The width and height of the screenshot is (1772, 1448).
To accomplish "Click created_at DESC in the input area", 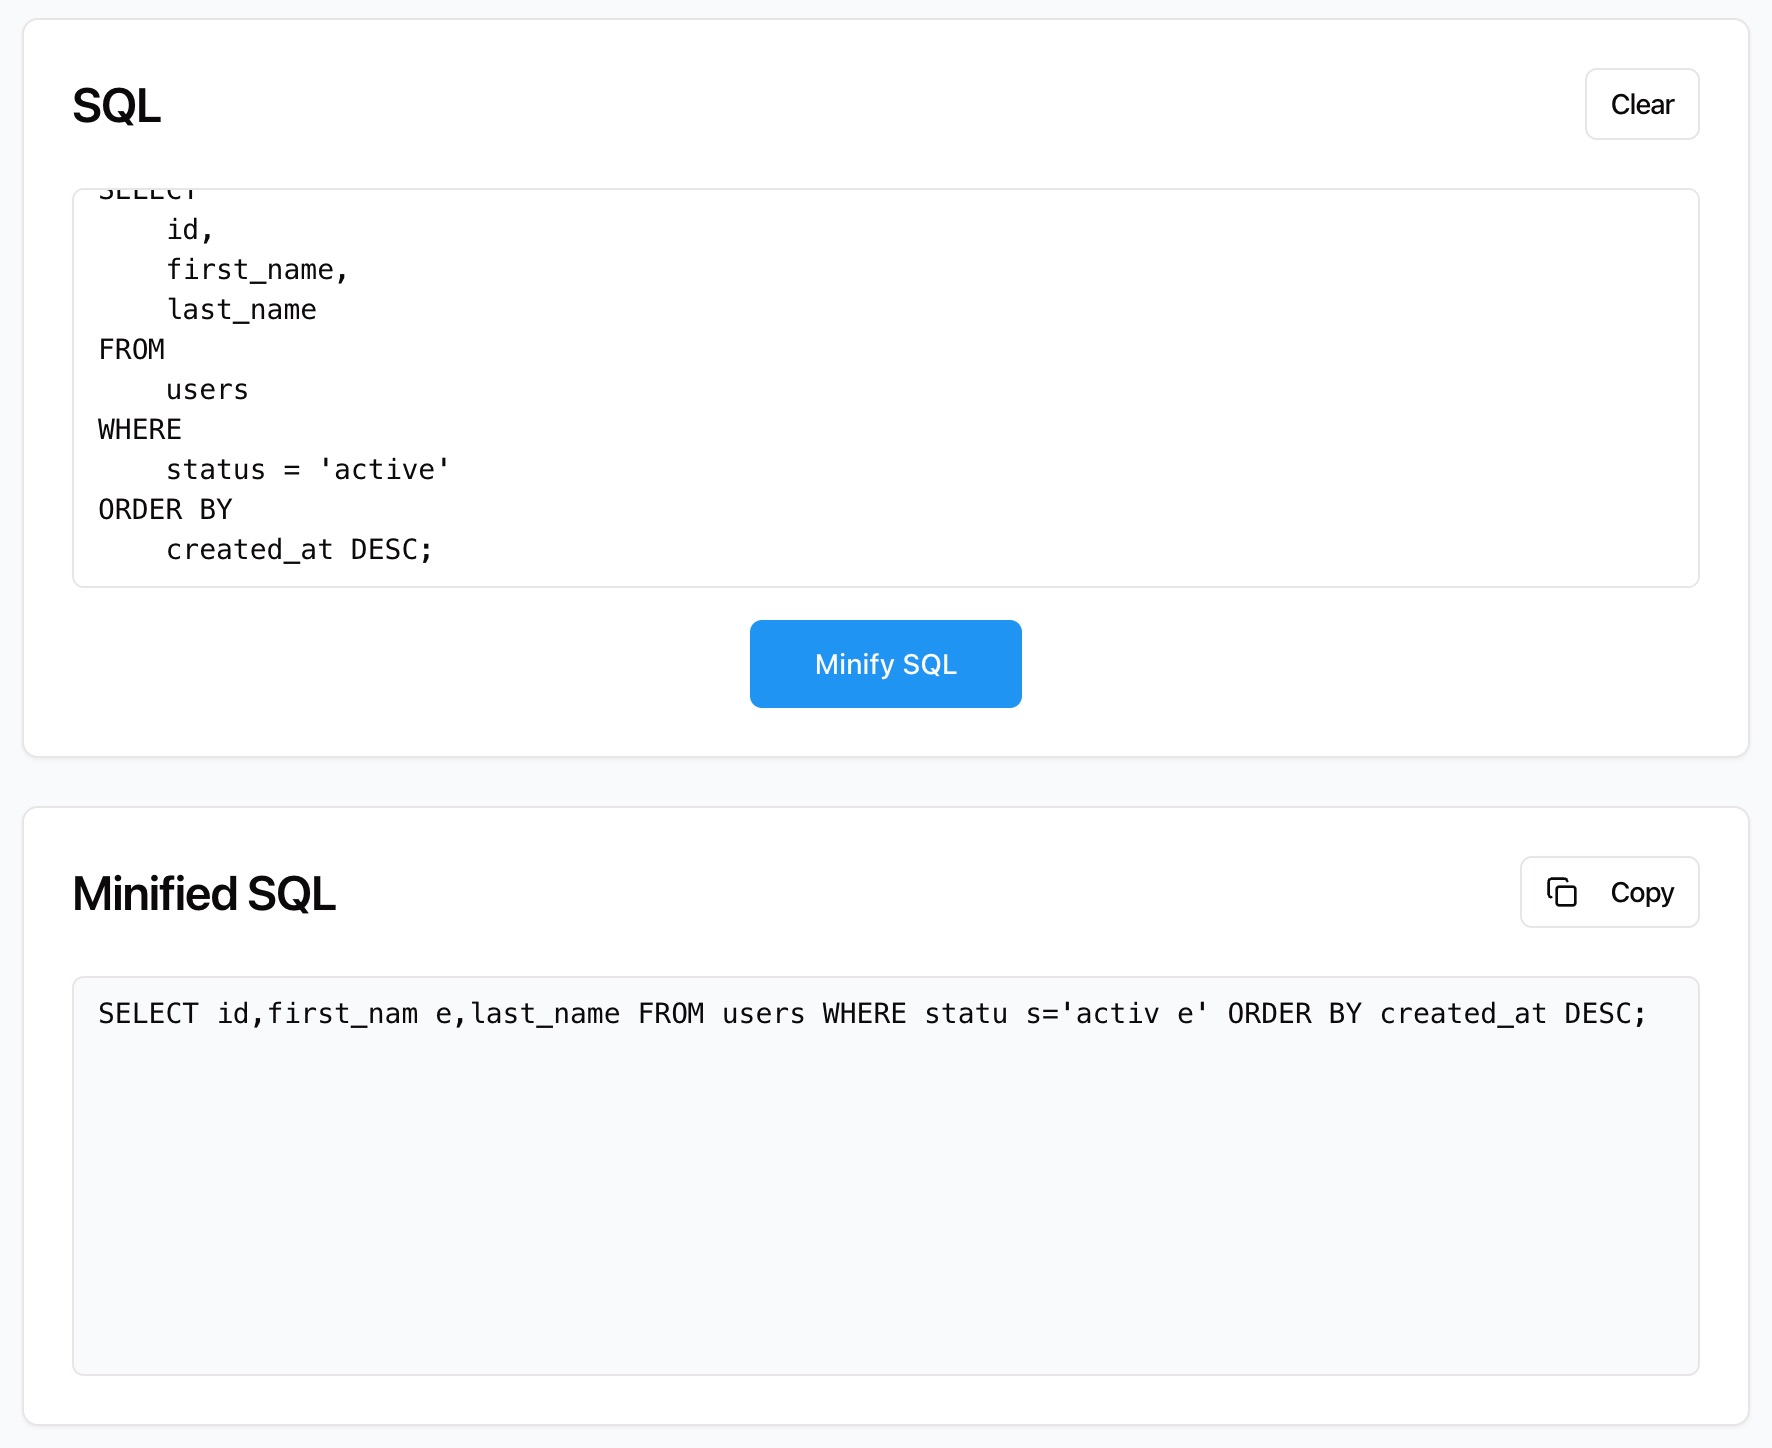I will (x=300, y=549).
